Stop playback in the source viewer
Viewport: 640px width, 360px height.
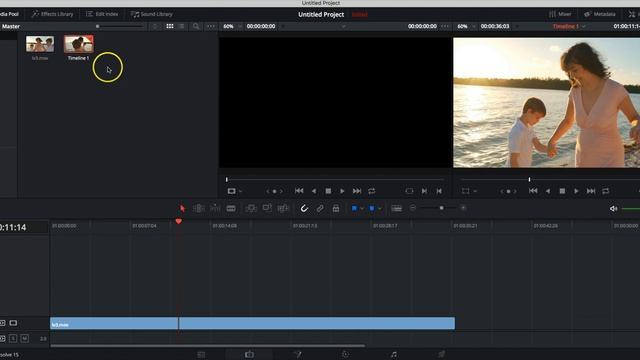(328, 191)
